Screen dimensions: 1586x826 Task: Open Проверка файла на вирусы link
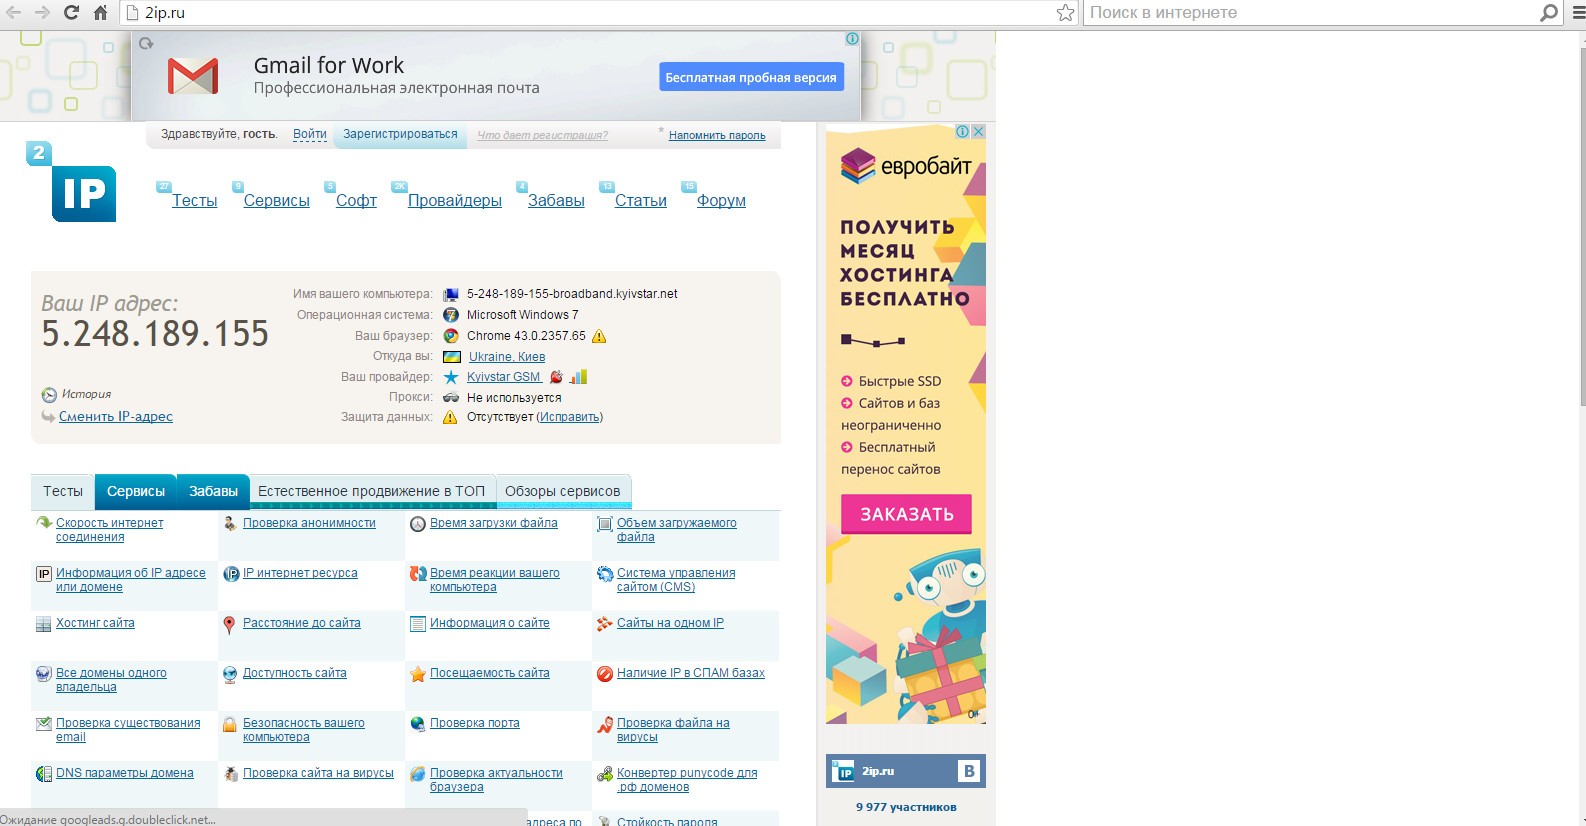click(x=673, y=730)
